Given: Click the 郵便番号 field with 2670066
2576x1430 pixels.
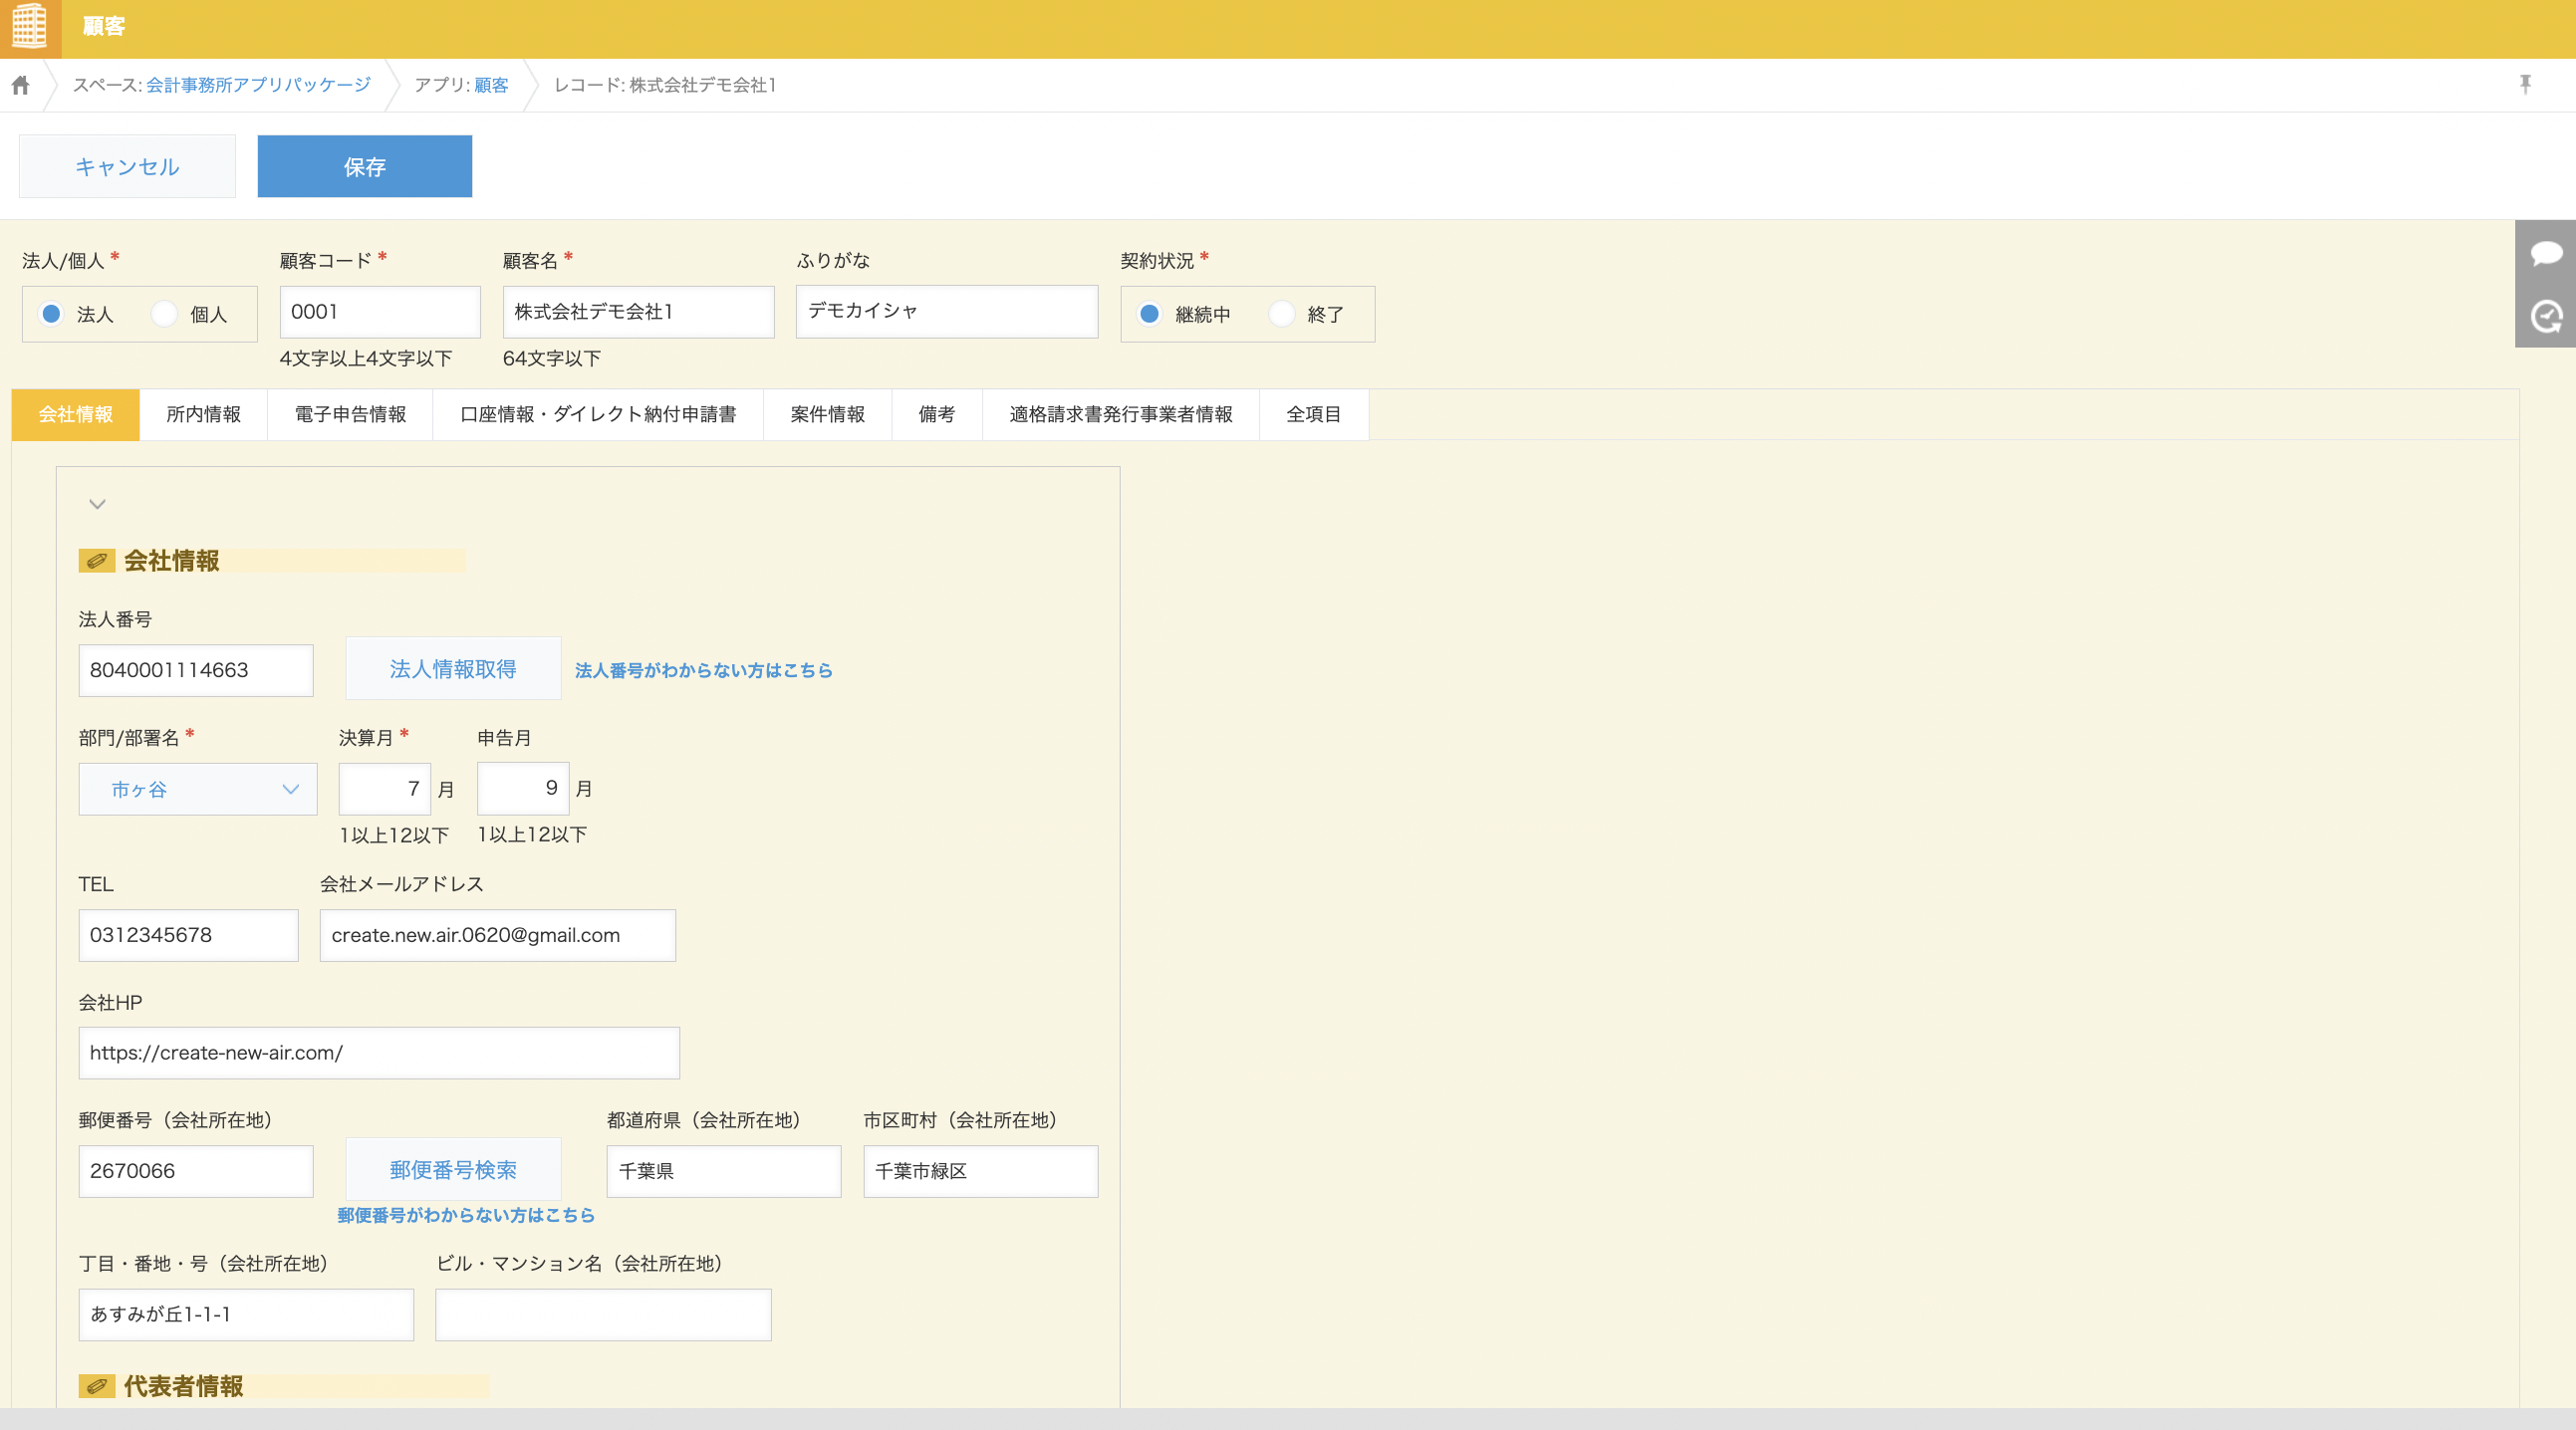Looking at the screenshot, I should [196, 1171].
